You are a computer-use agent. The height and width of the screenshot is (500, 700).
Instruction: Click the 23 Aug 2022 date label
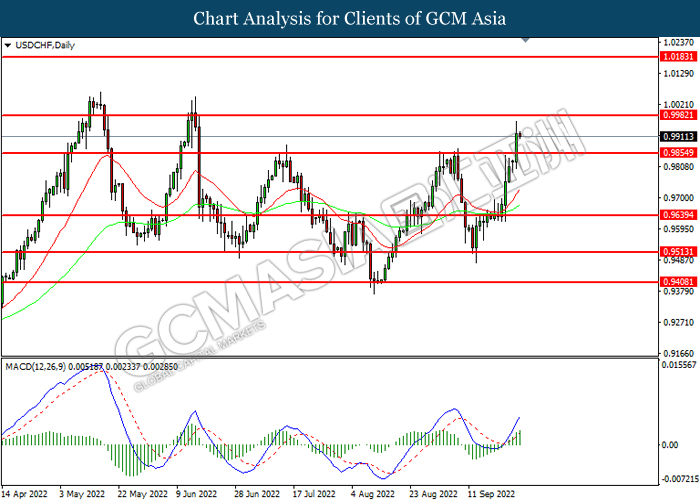tap(433, 494)
